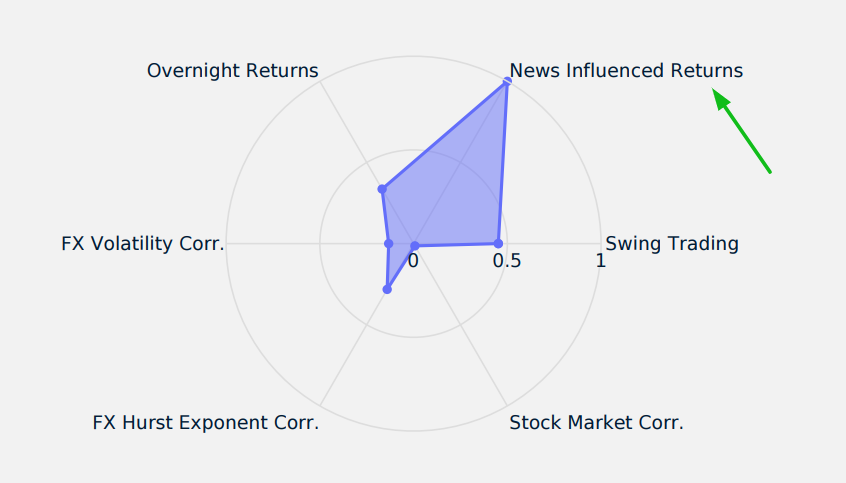
Task: Click the radial tick label "0"
Action: tap(413, 261)
